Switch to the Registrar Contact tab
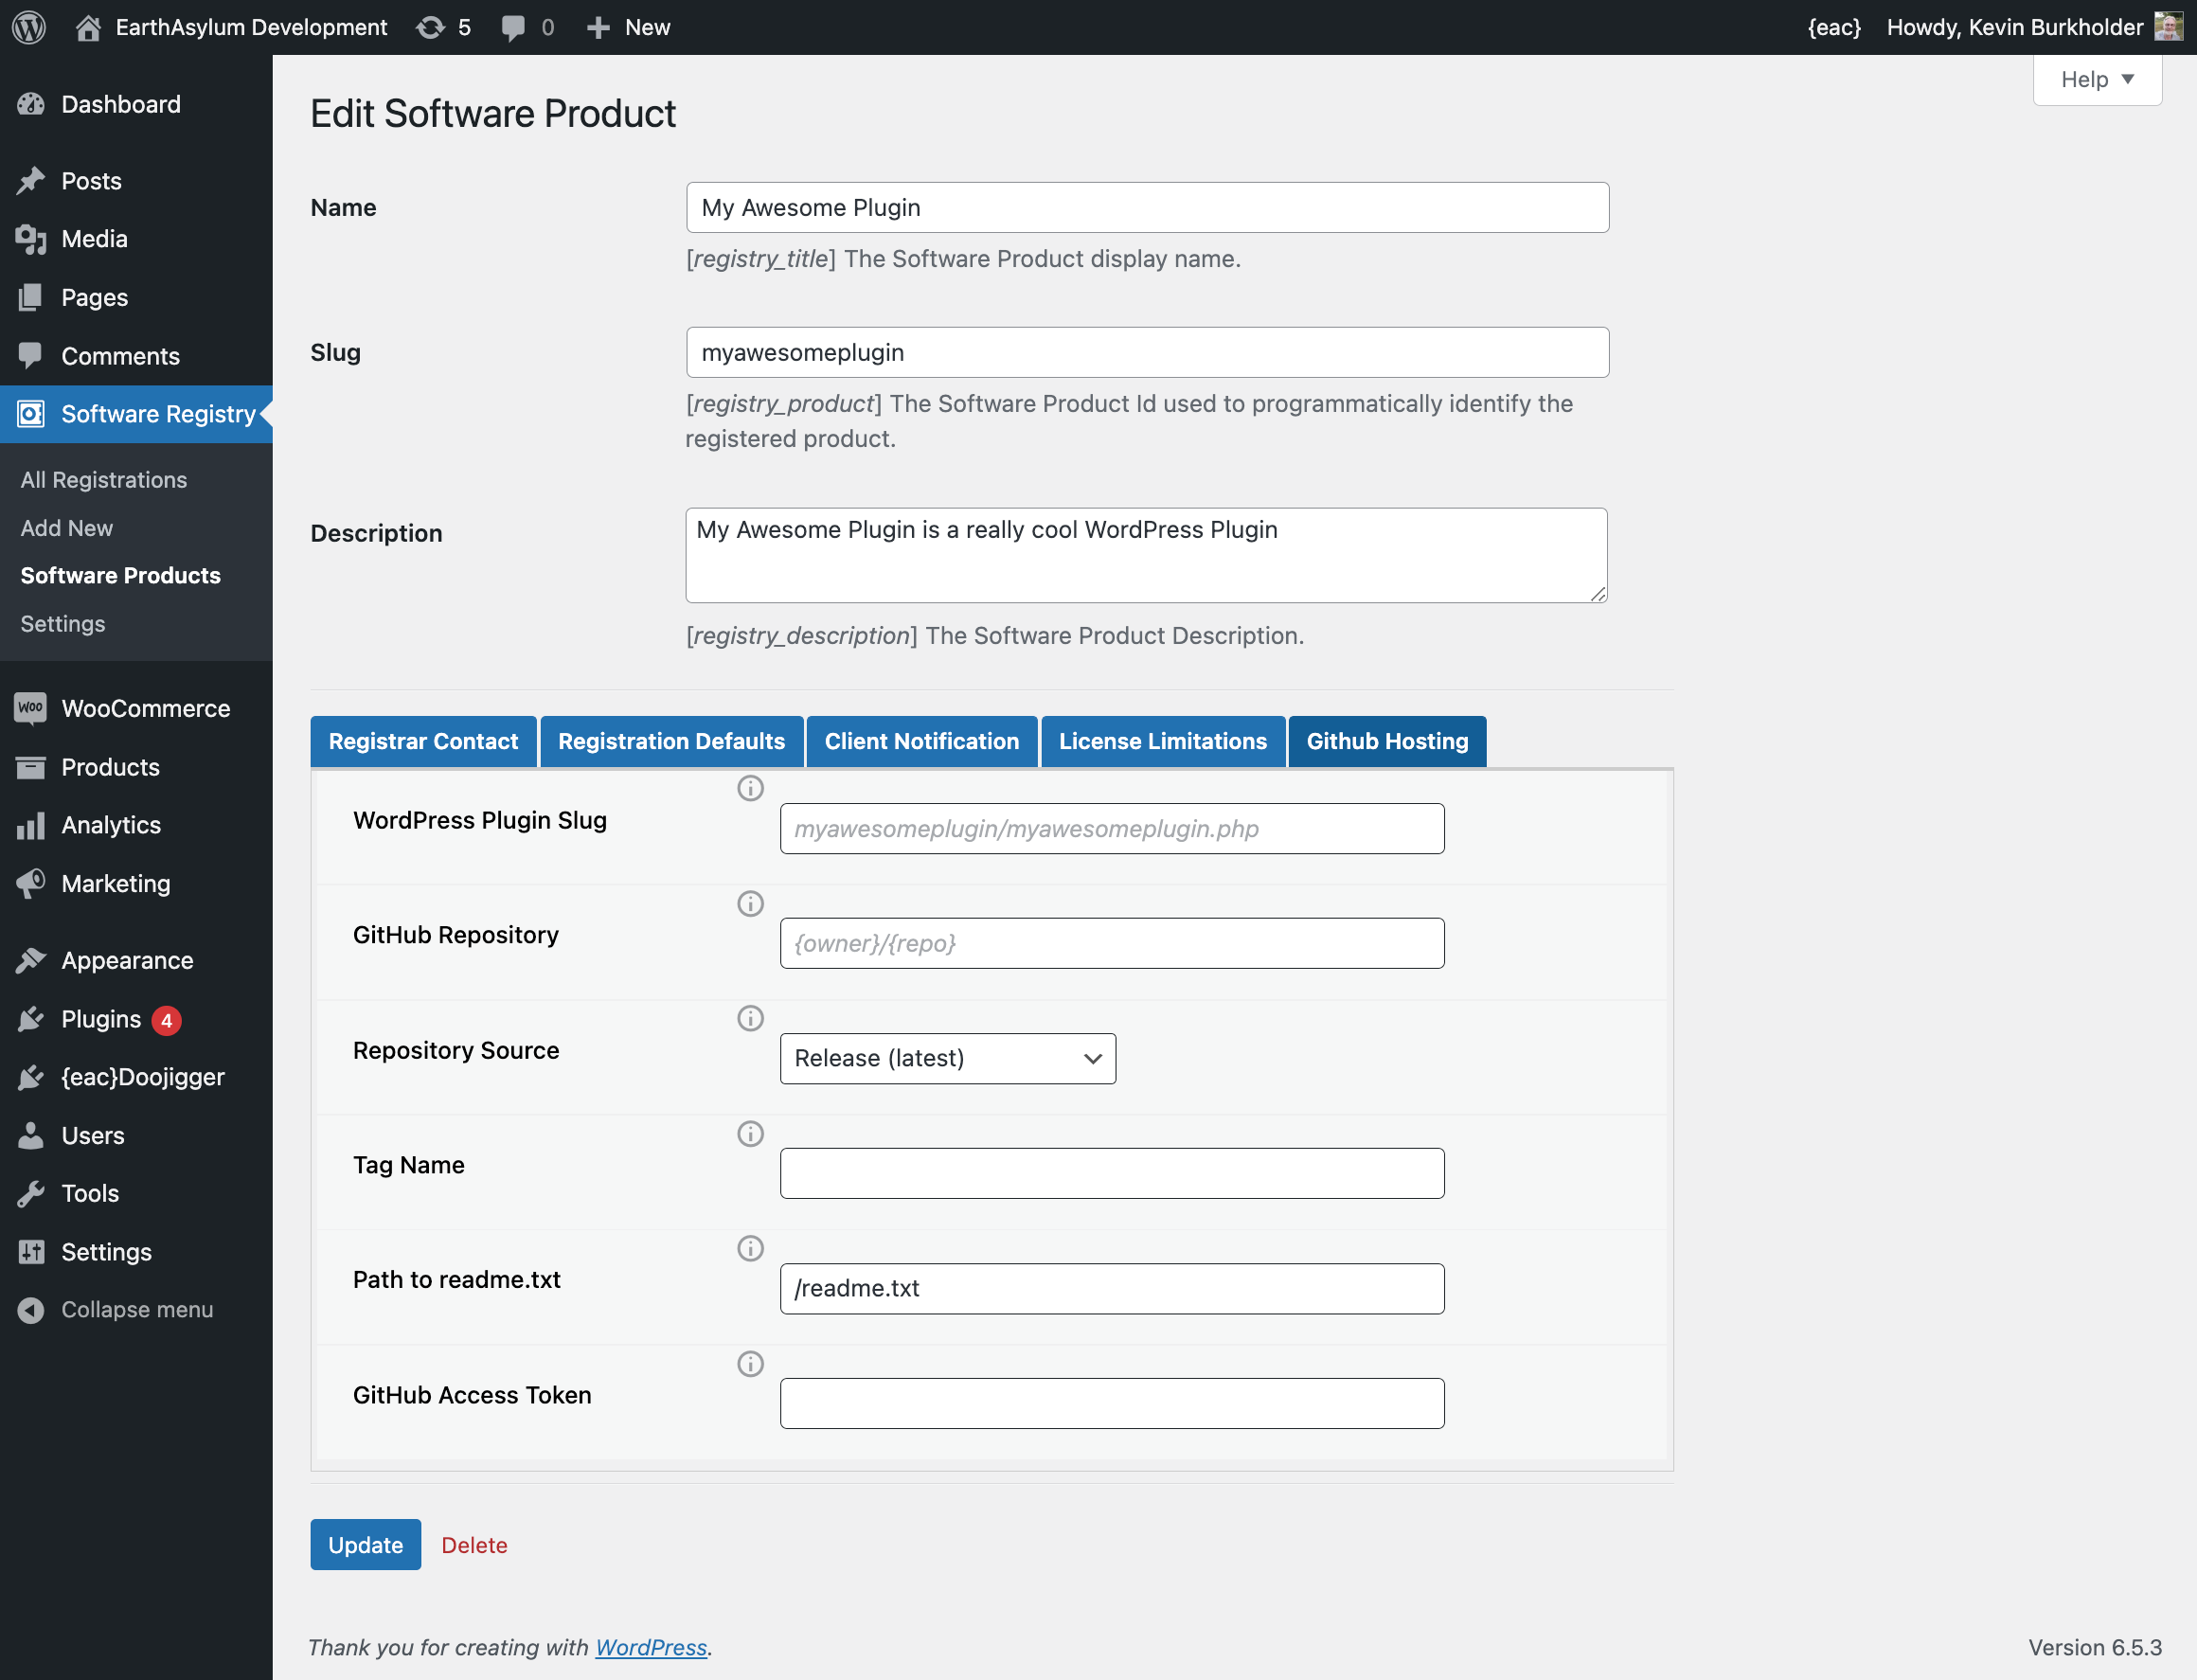The height and width of the screenshot is (1680, 2197). (x=423, y=741)
